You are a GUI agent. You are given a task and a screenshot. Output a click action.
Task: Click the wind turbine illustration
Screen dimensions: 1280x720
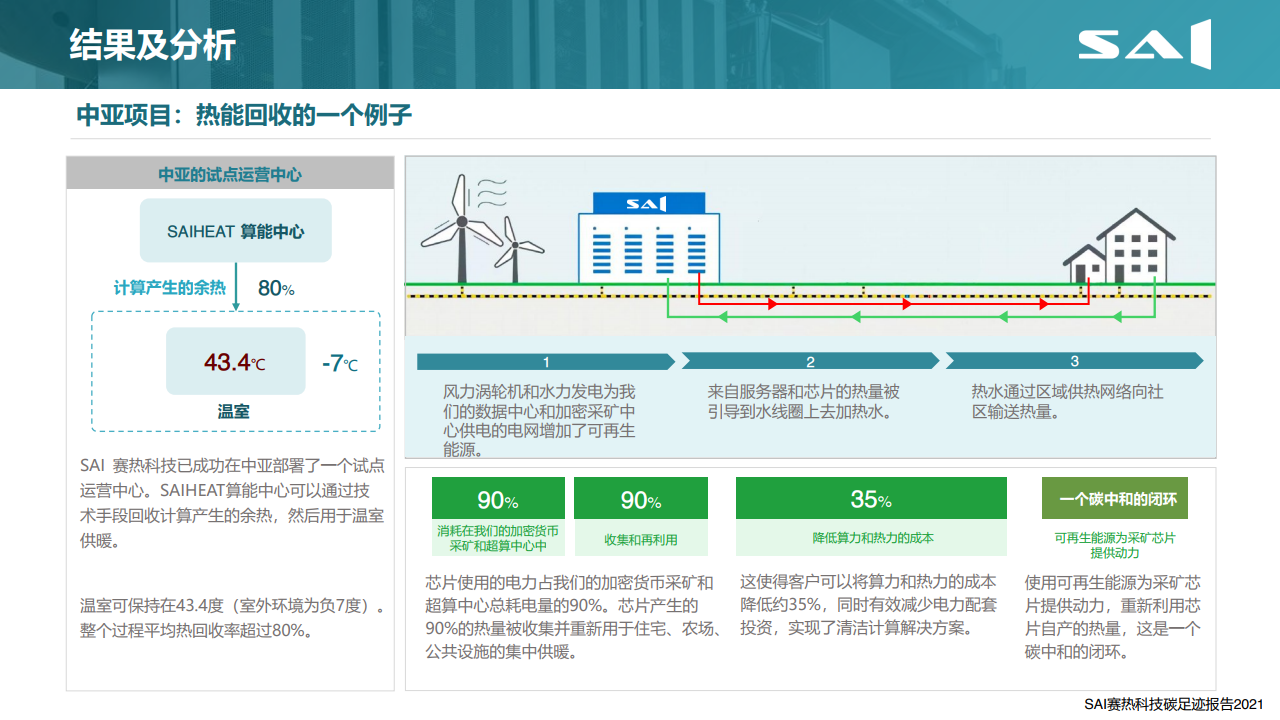point(482,230)
